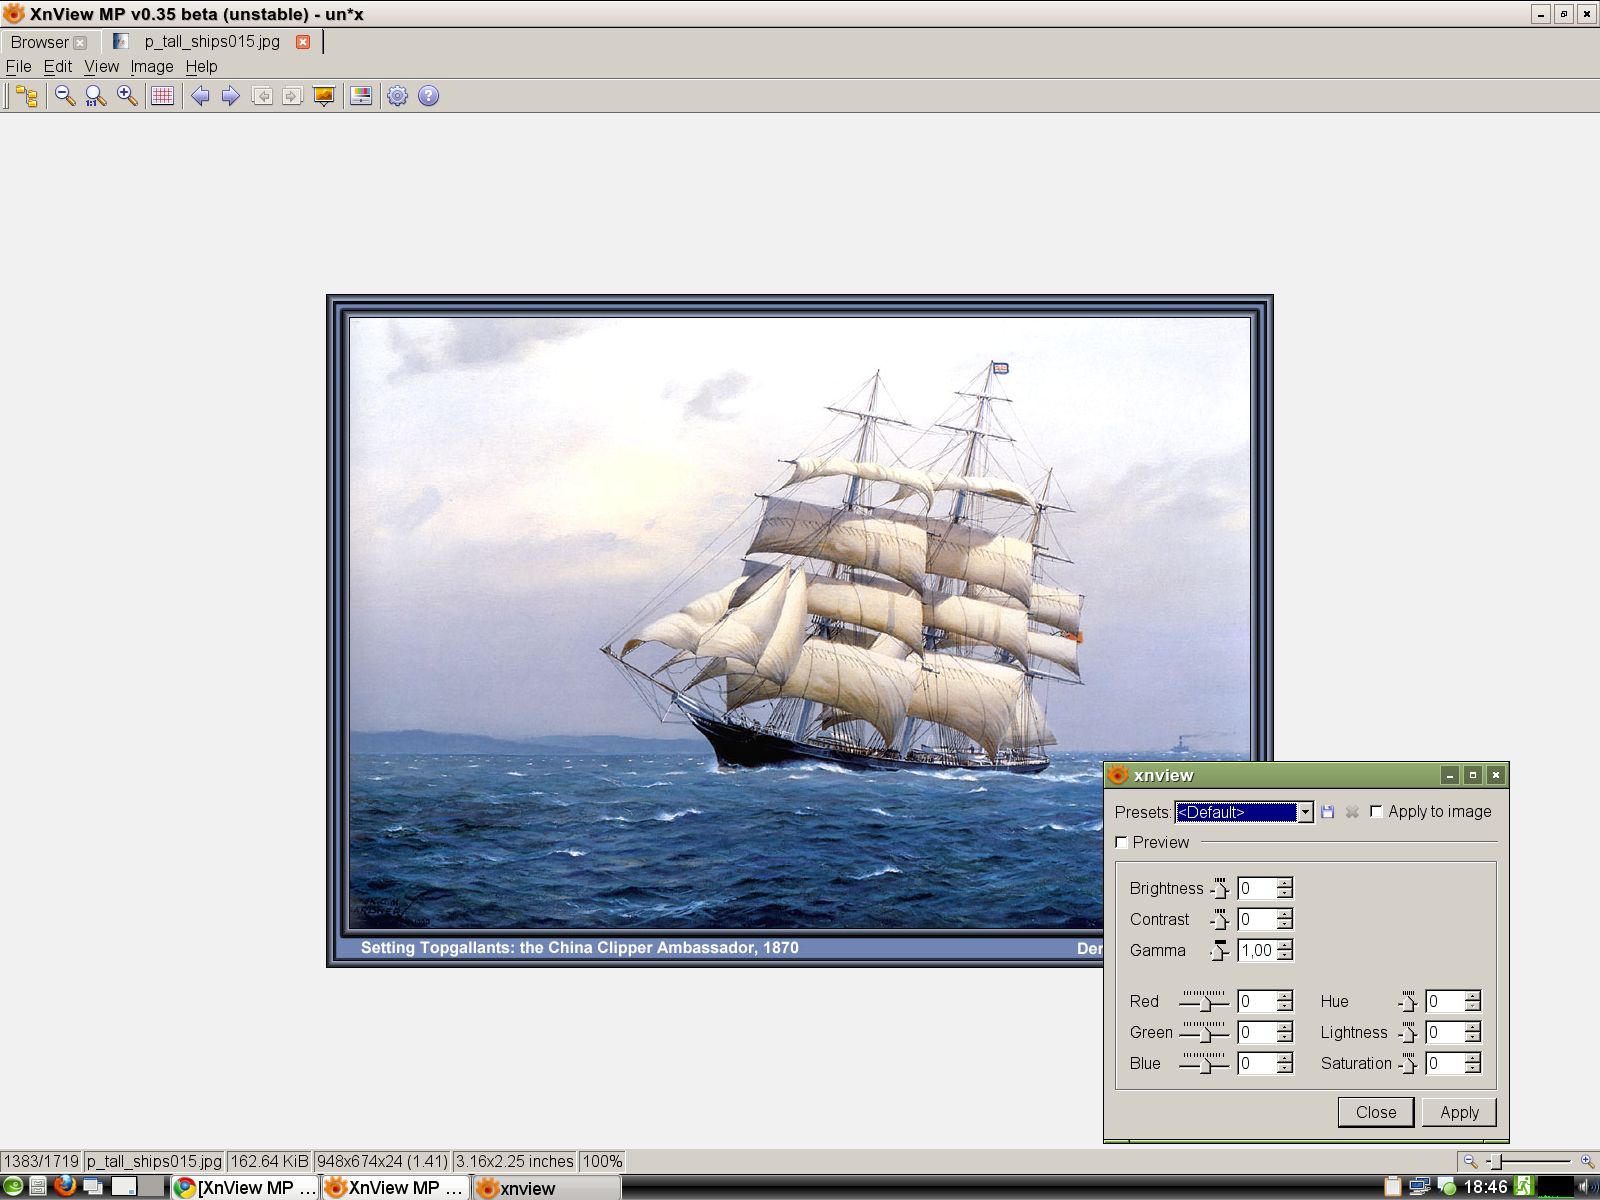This screenshot has height=1200, width=1600.
Task: Click the Lightness slider handle
Action: [1408, 1033]
